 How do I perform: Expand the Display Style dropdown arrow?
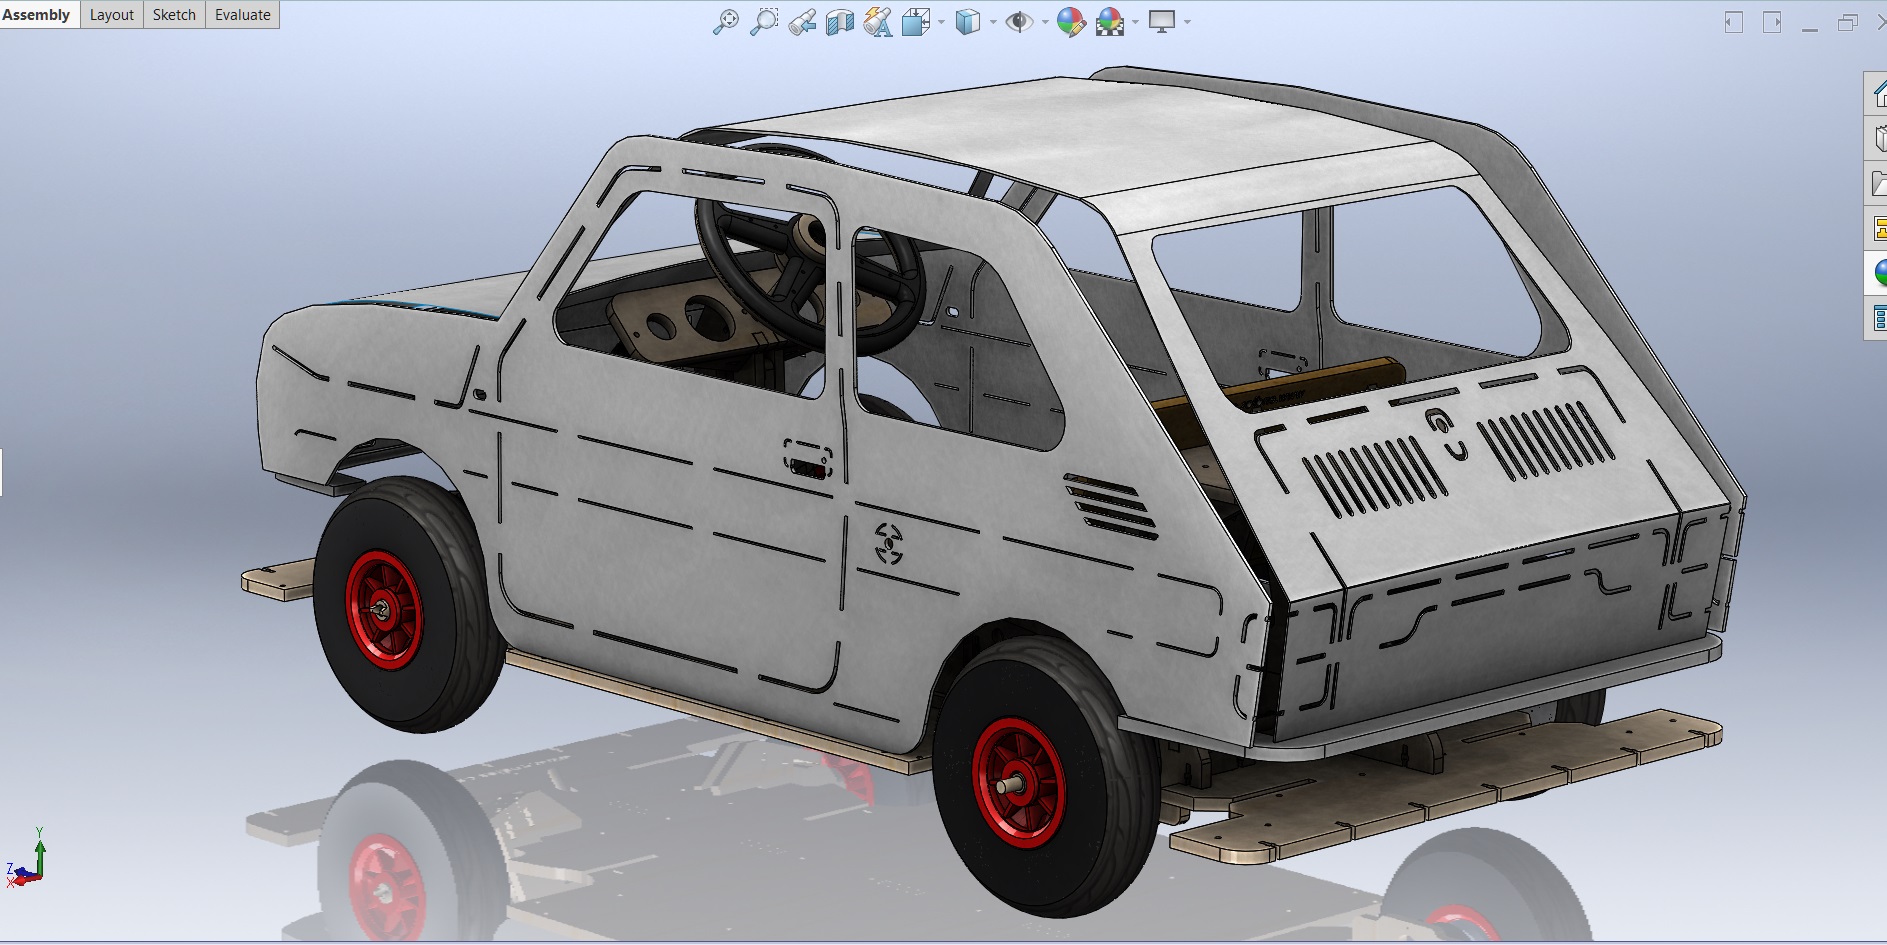tap(993, 22)
